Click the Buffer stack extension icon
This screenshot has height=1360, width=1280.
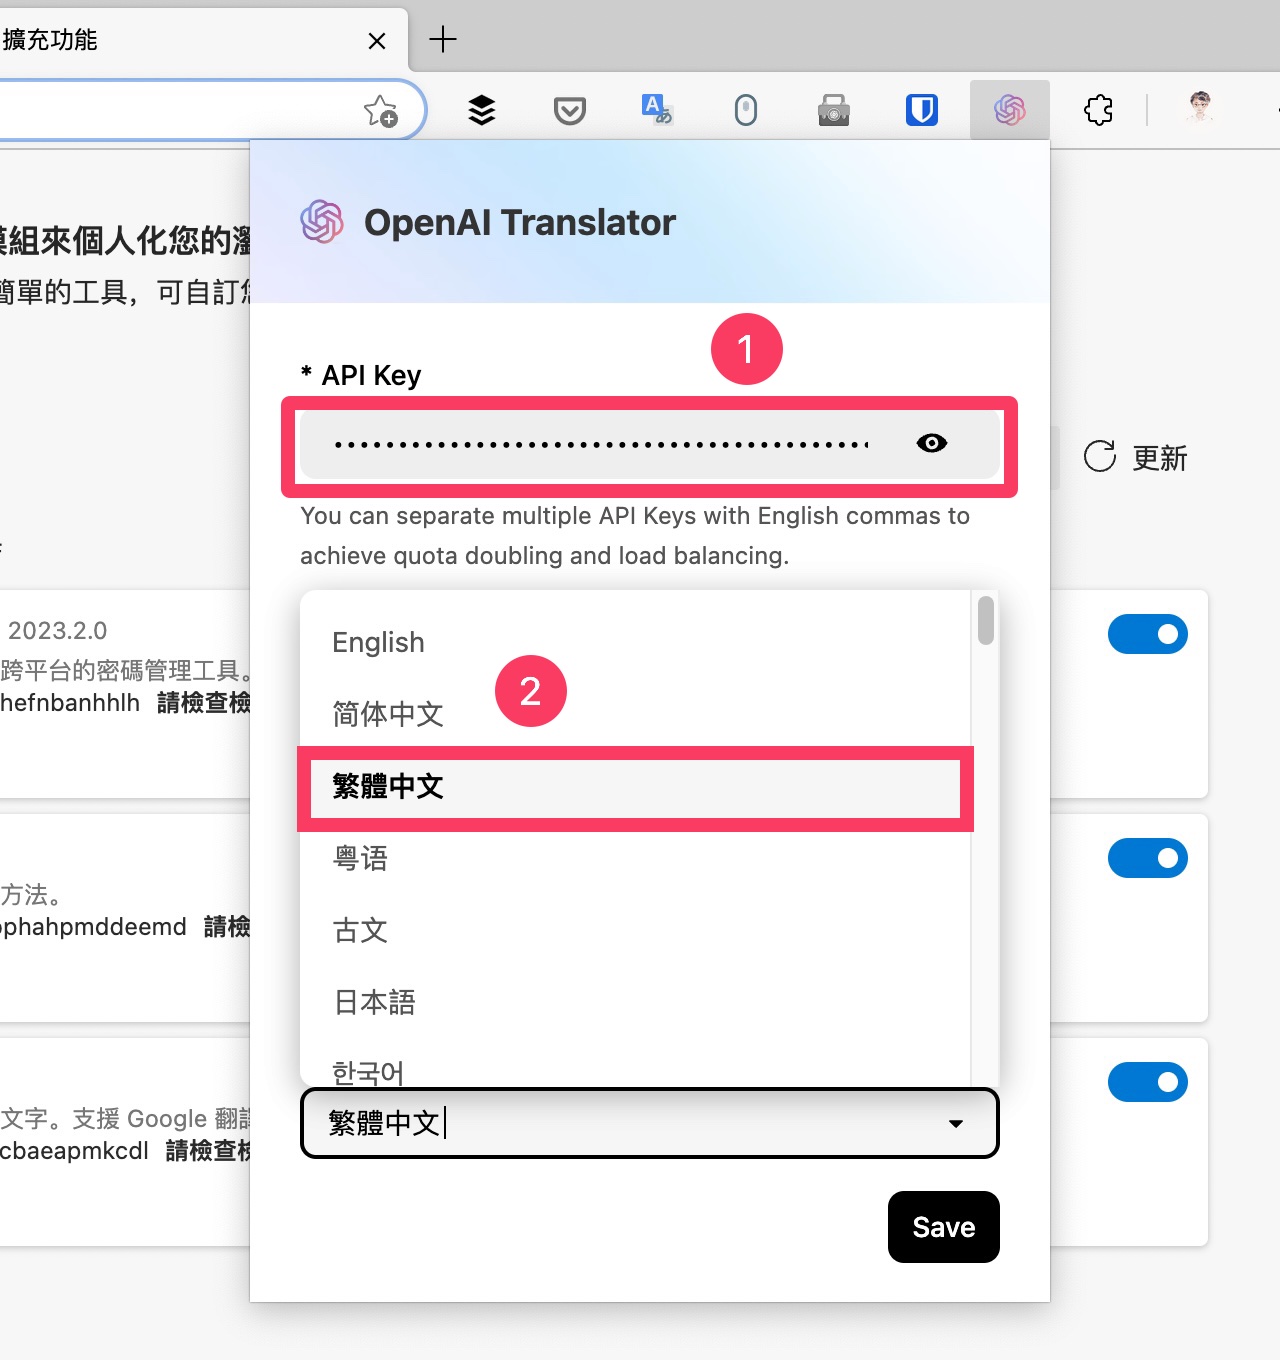pos(481,110)
